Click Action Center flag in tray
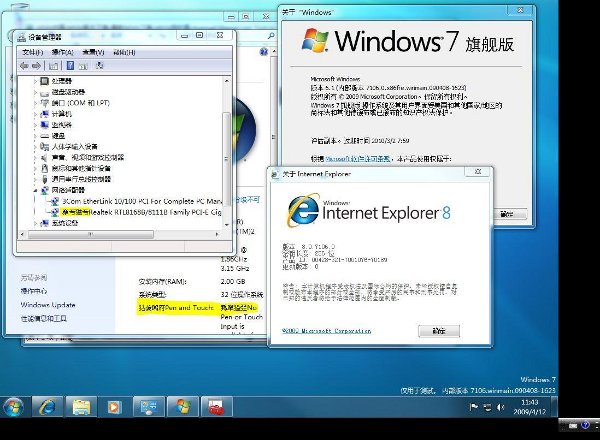The image size is (600, 440). point(474,407)
